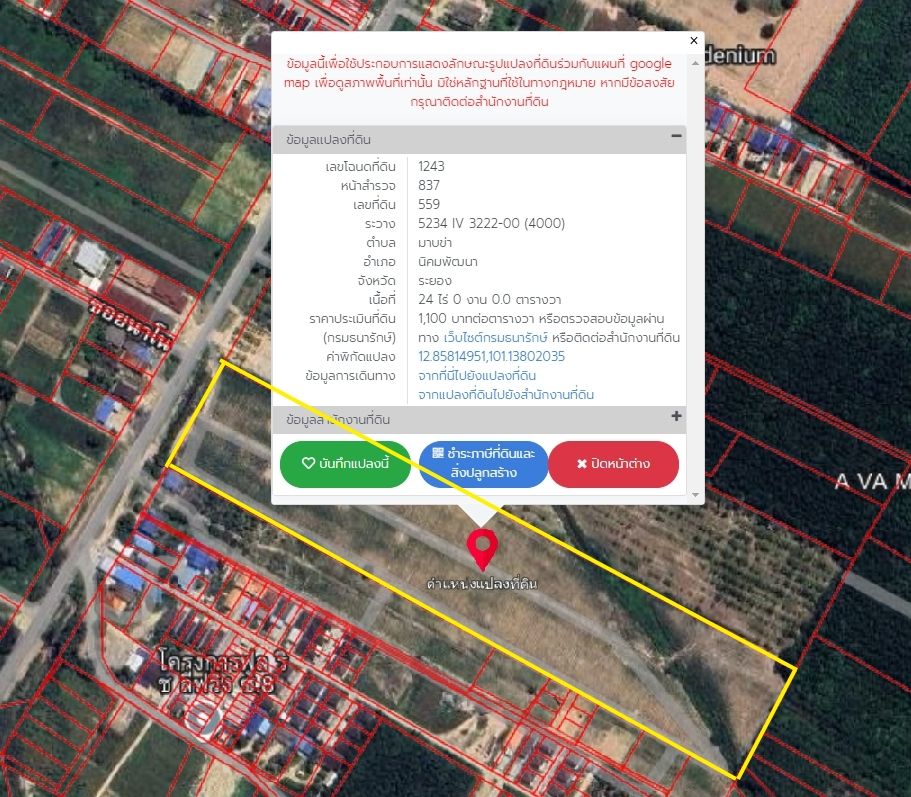Click the popup scrollbar down arrow
This screenshot has height=797, width=911.
[695, 495]
